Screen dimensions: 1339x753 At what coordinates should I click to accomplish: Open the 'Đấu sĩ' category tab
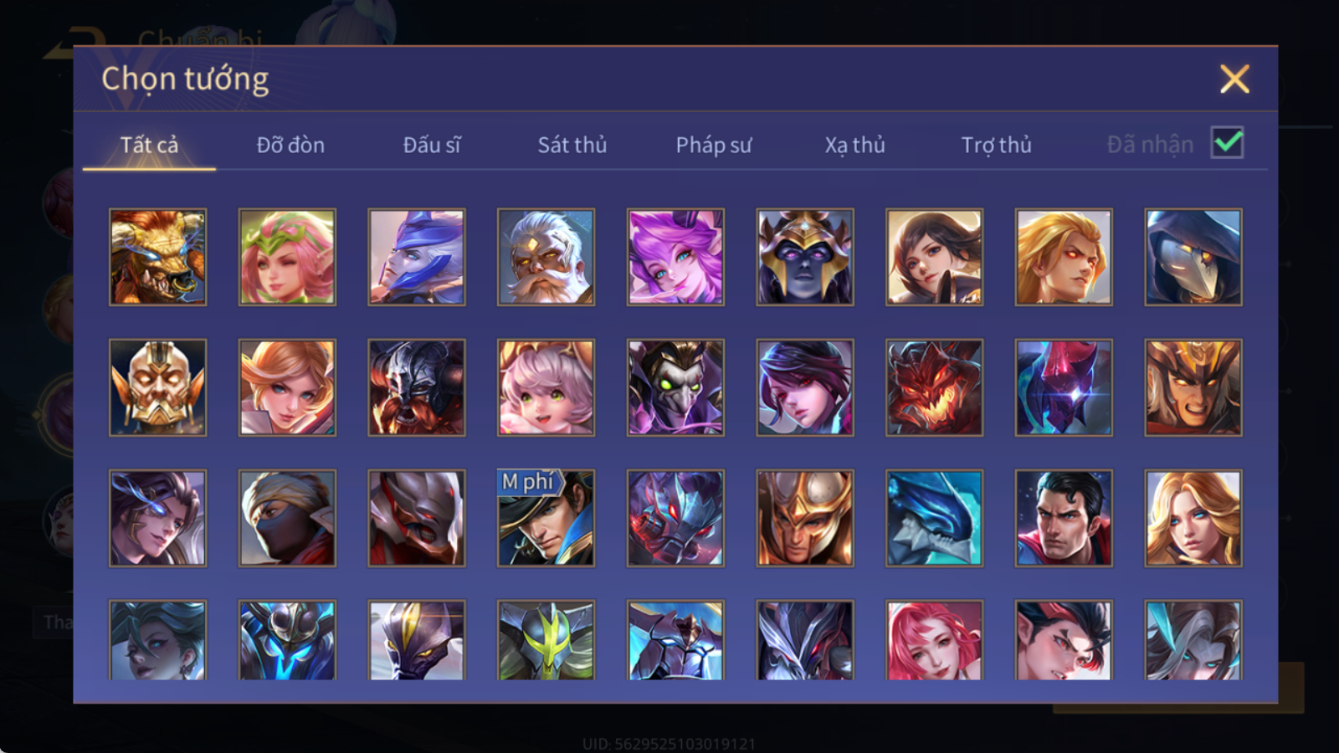tap(432, 145)
